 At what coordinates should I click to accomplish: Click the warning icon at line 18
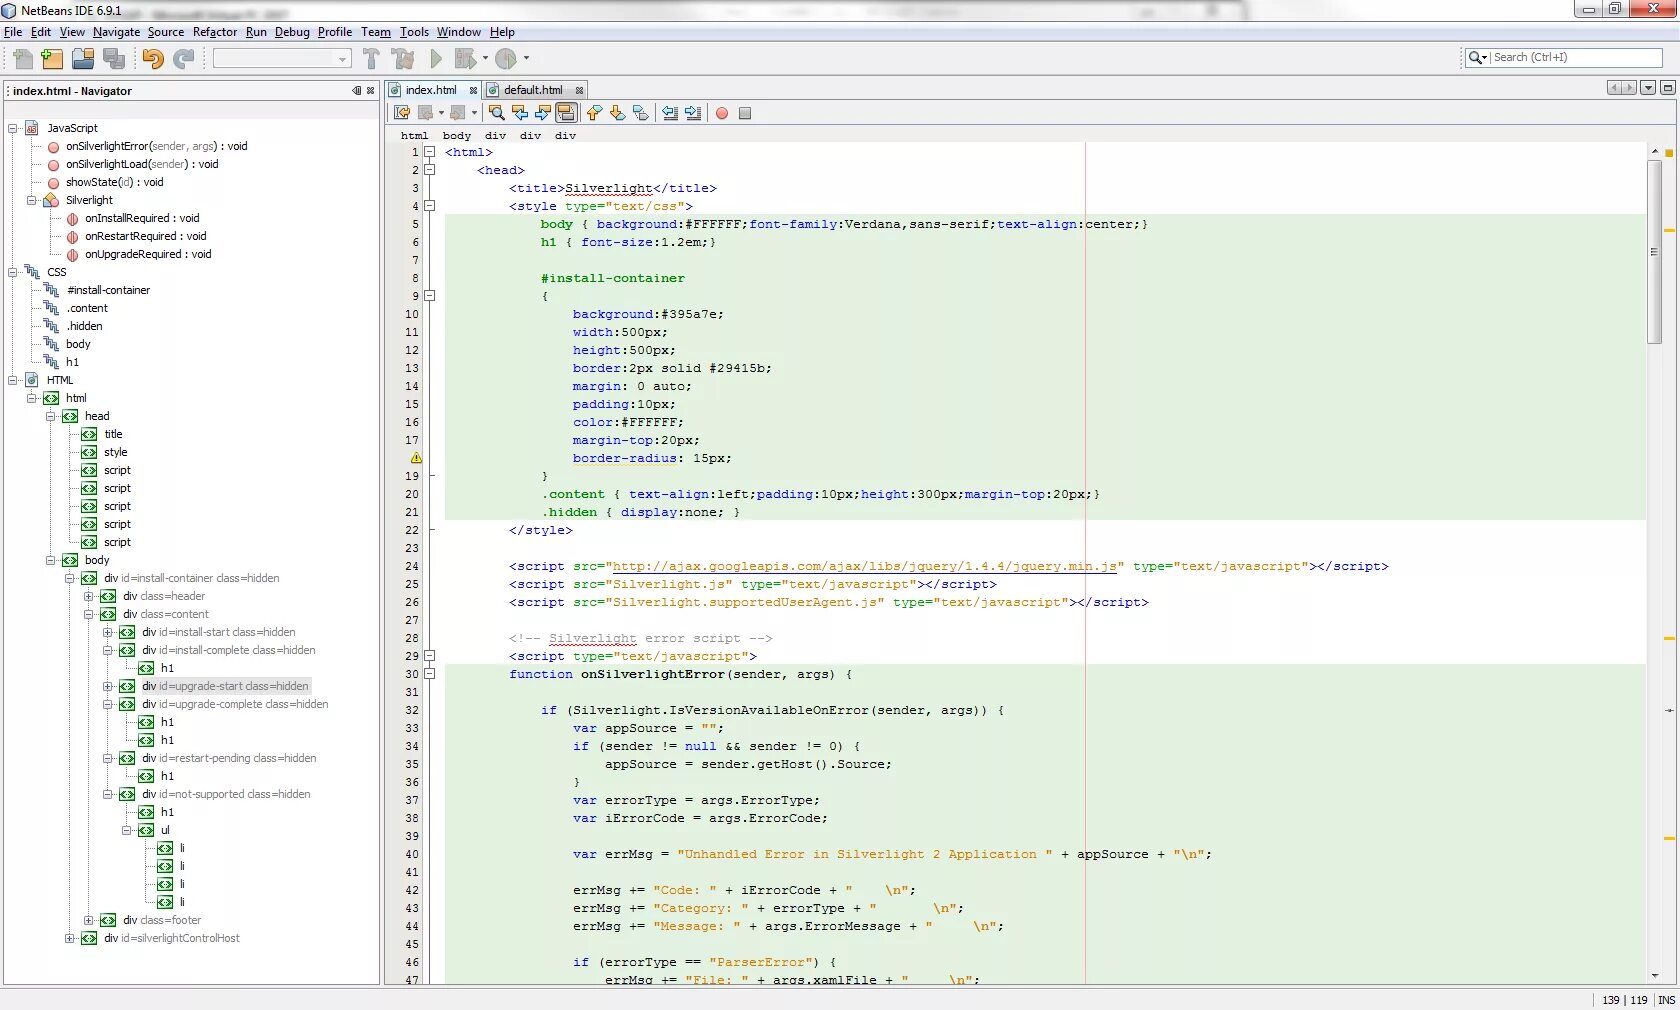[416, 458]
